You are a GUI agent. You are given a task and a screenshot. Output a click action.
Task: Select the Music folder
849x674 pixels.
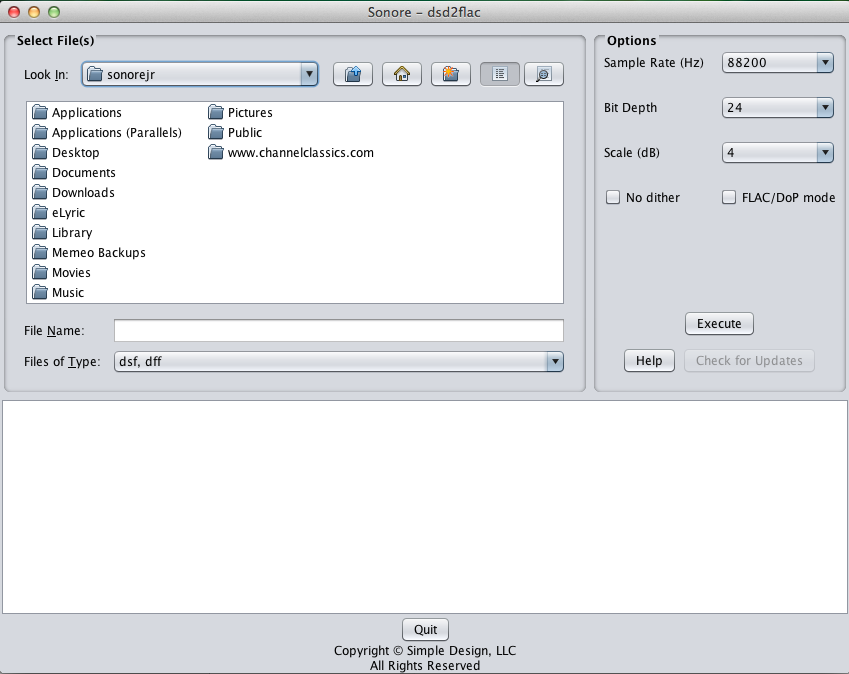pyautogui.click(x=67, y=292)
